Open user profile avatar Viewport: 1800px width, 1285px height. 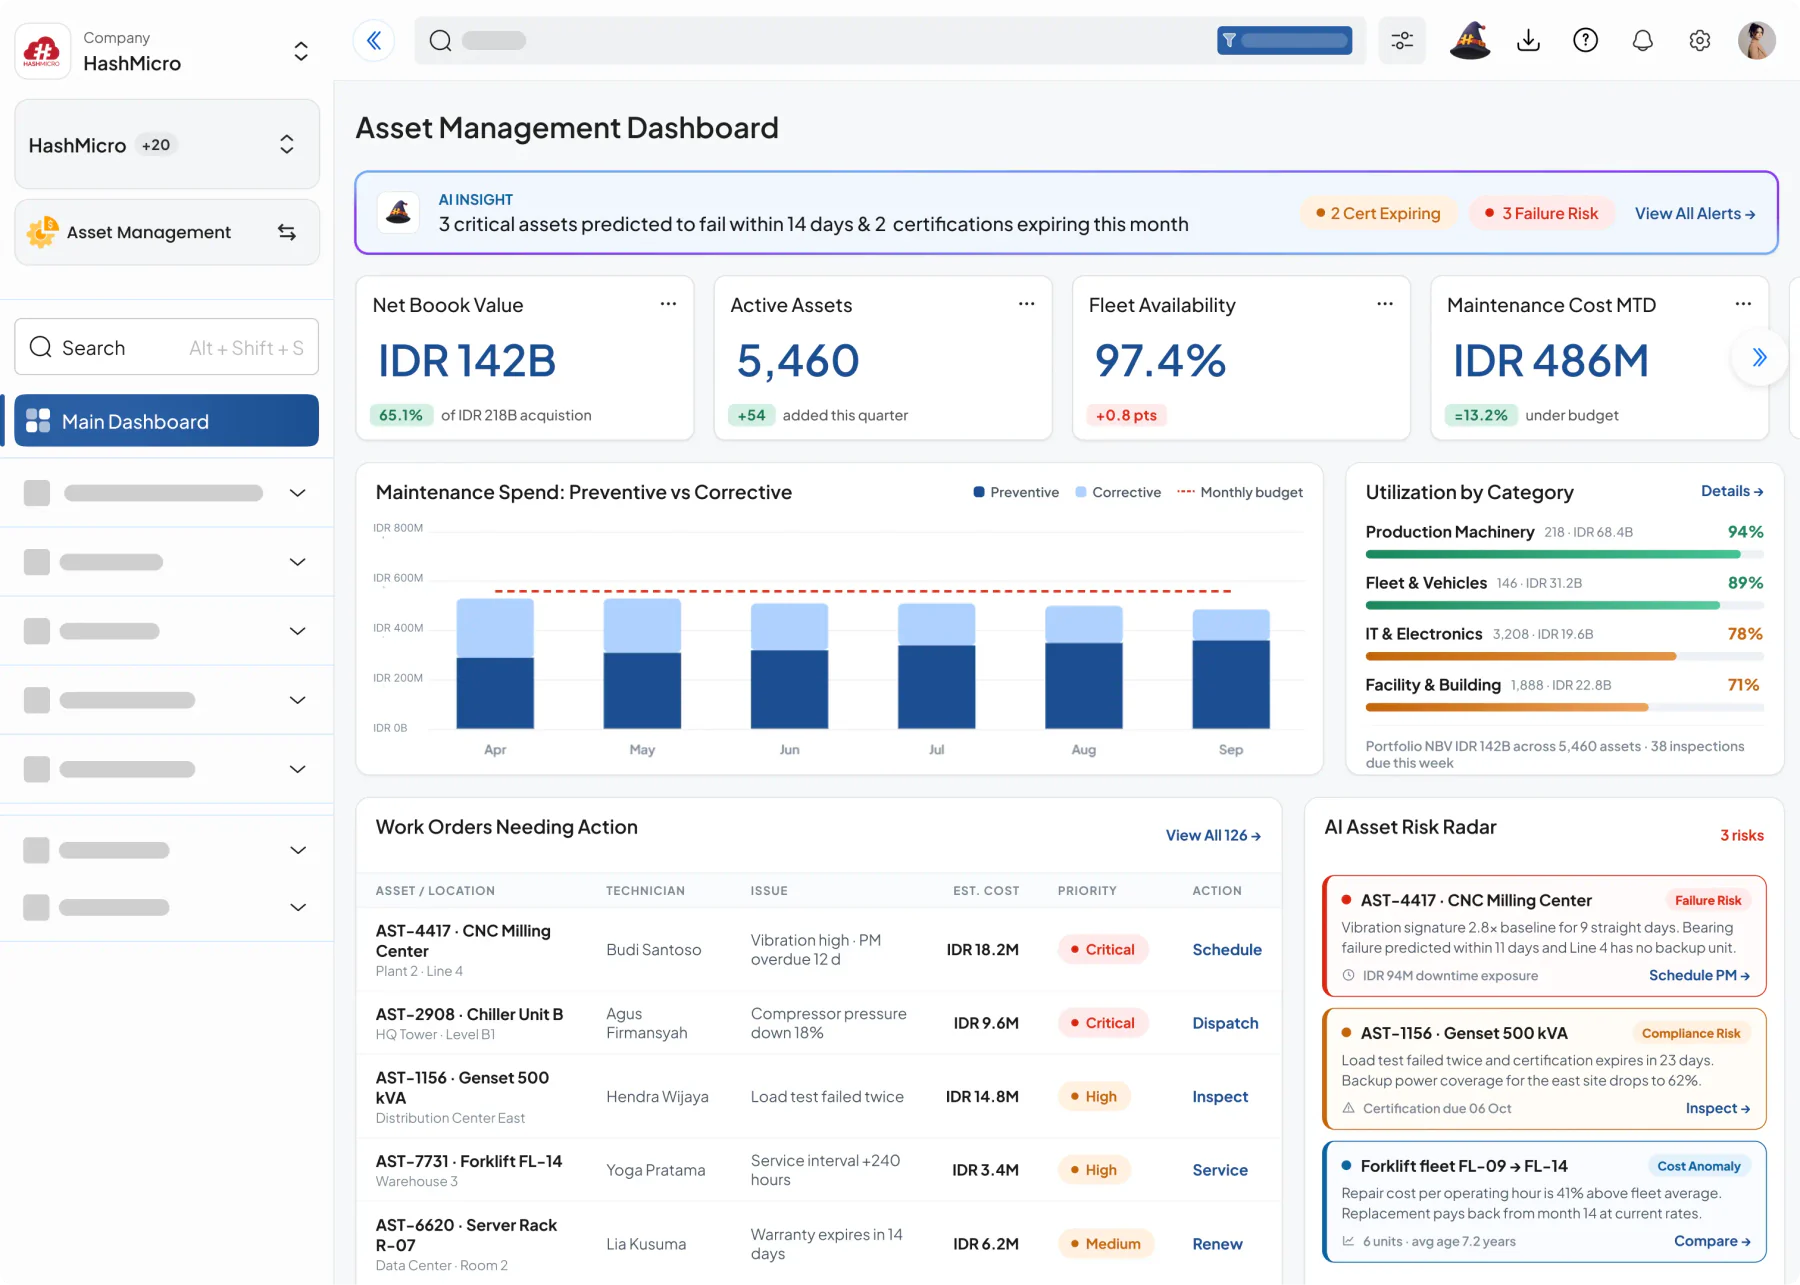click(1756, 40)
